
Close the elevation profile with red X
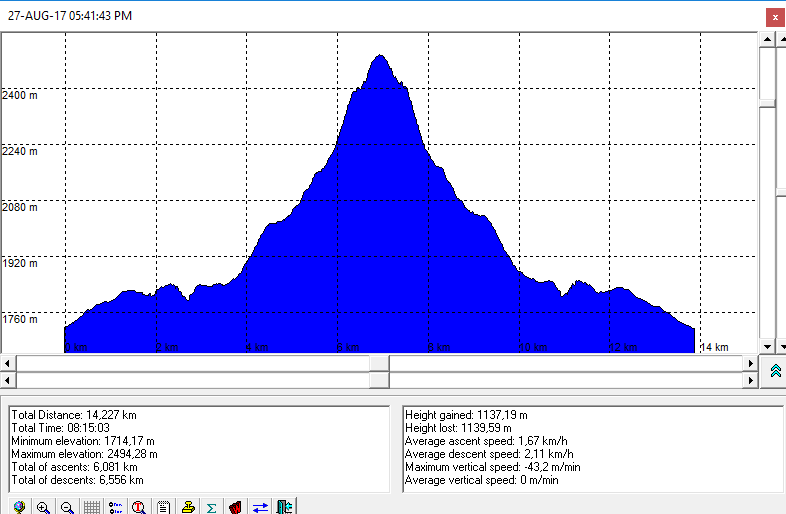tap(774, 17)
